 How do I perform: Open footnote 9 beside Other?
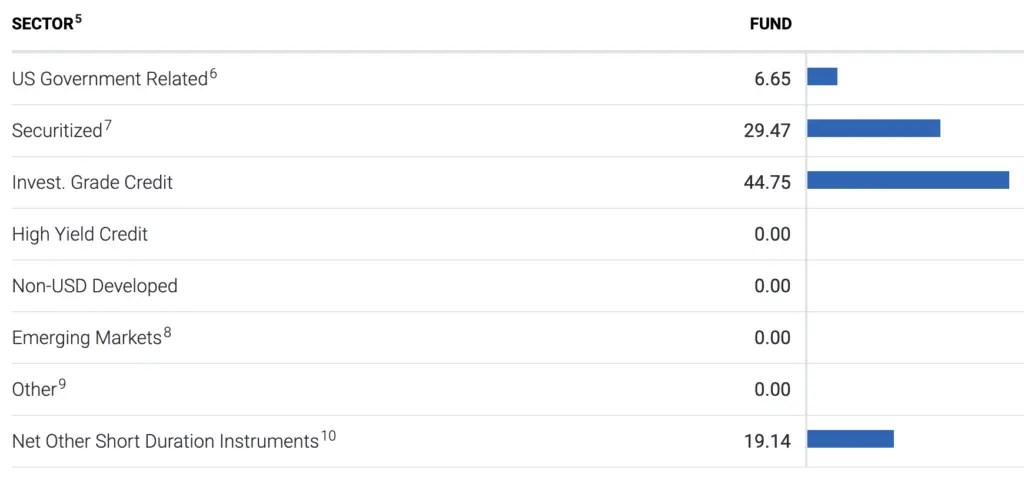click(x=62, y=385)
